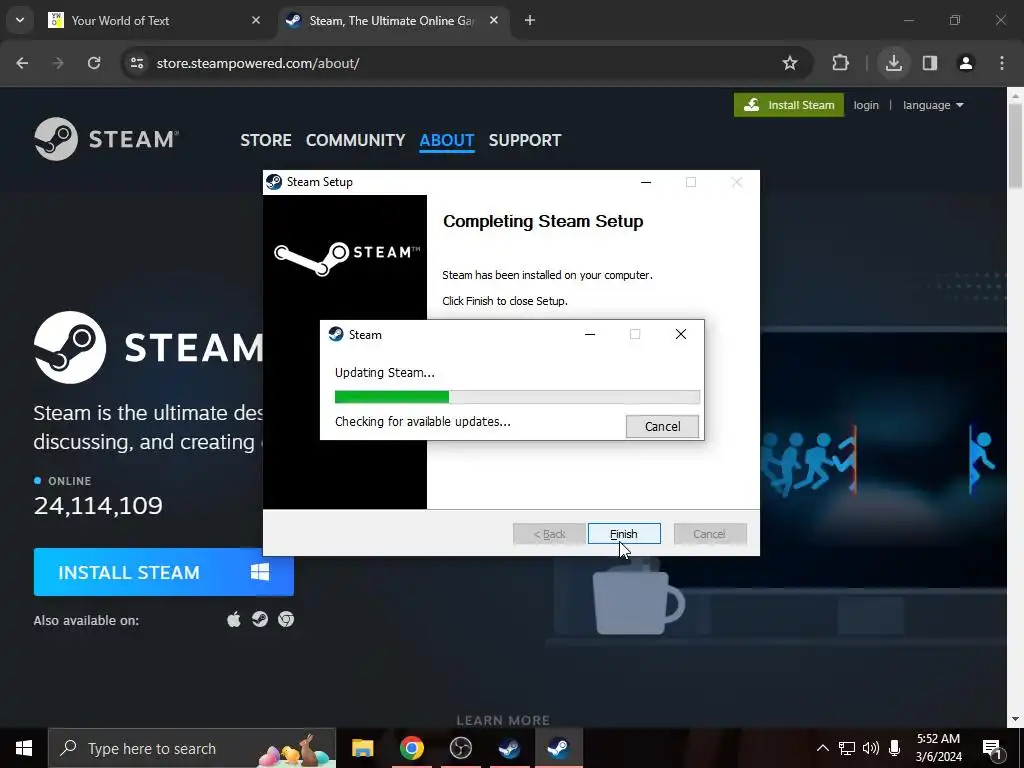Open the extensions puzzle icon
Viewport: 1024px width, 768px height.
pyautogui.click(x=840, y=63)
